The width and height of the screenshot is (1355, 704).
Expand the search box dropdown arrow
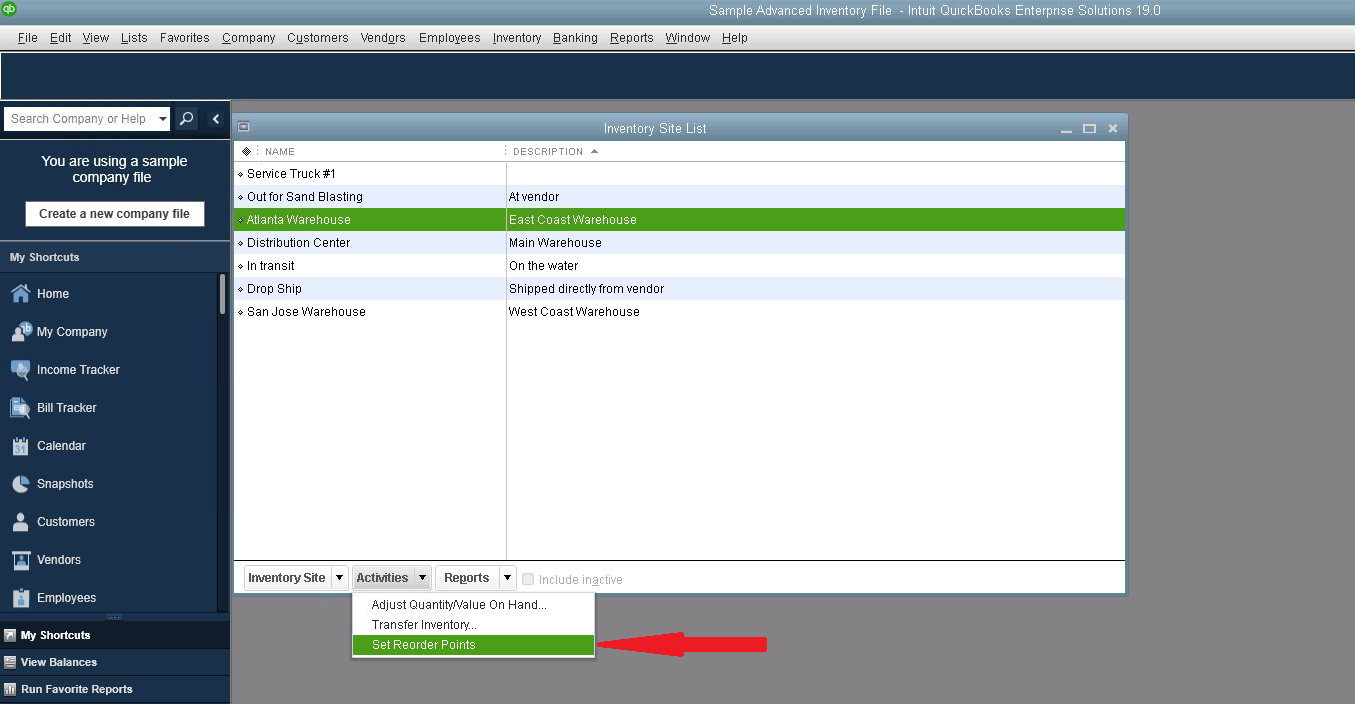pos(163,119)
